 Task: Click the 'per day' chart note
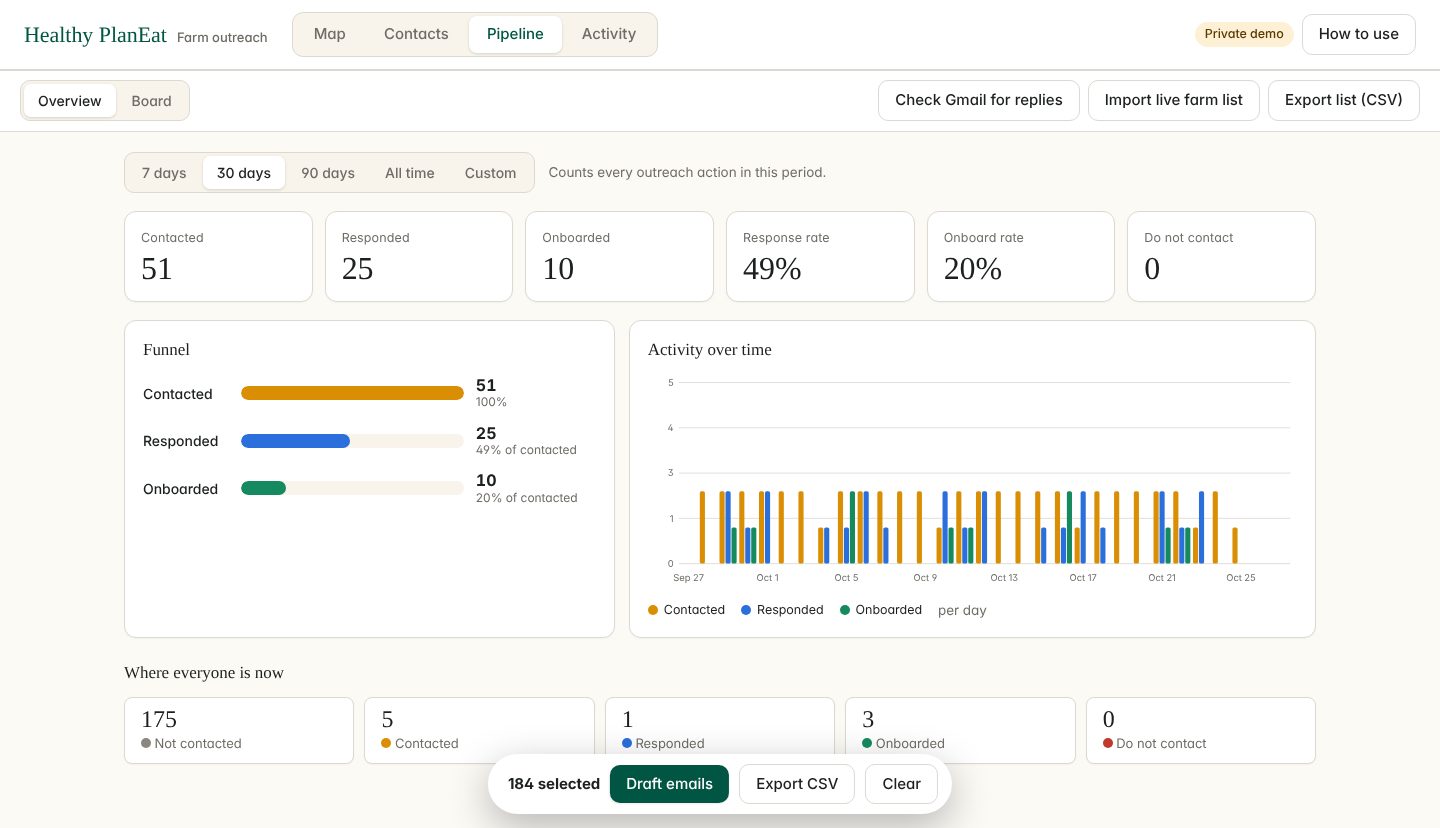pos(962,610)
